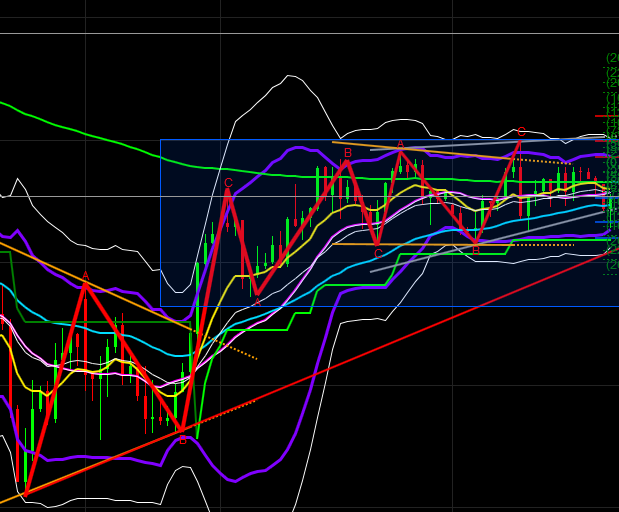This screenshot has width=619, height=512.
Task: Click the C label beneath the trough on the orange support line
Action: tap(378, 254)
